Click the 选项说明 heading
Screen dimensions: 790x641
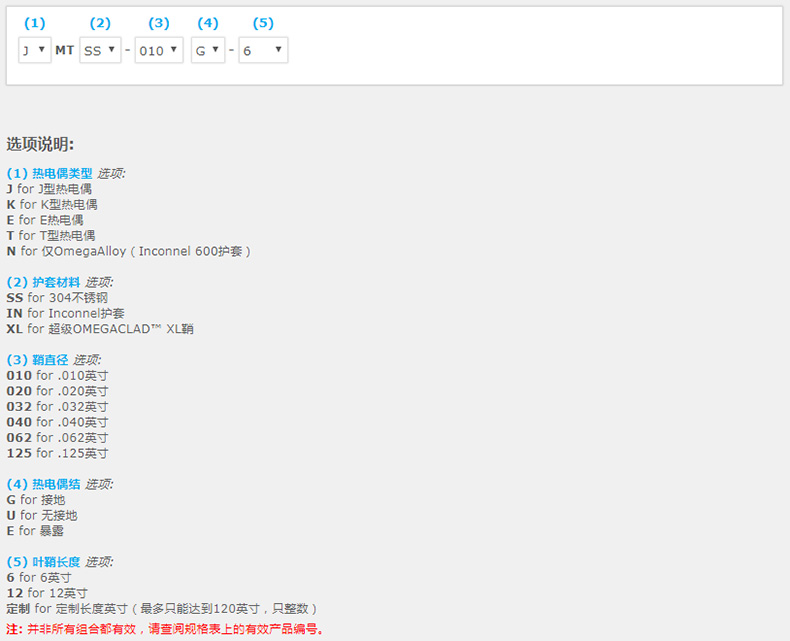[40, 144]
